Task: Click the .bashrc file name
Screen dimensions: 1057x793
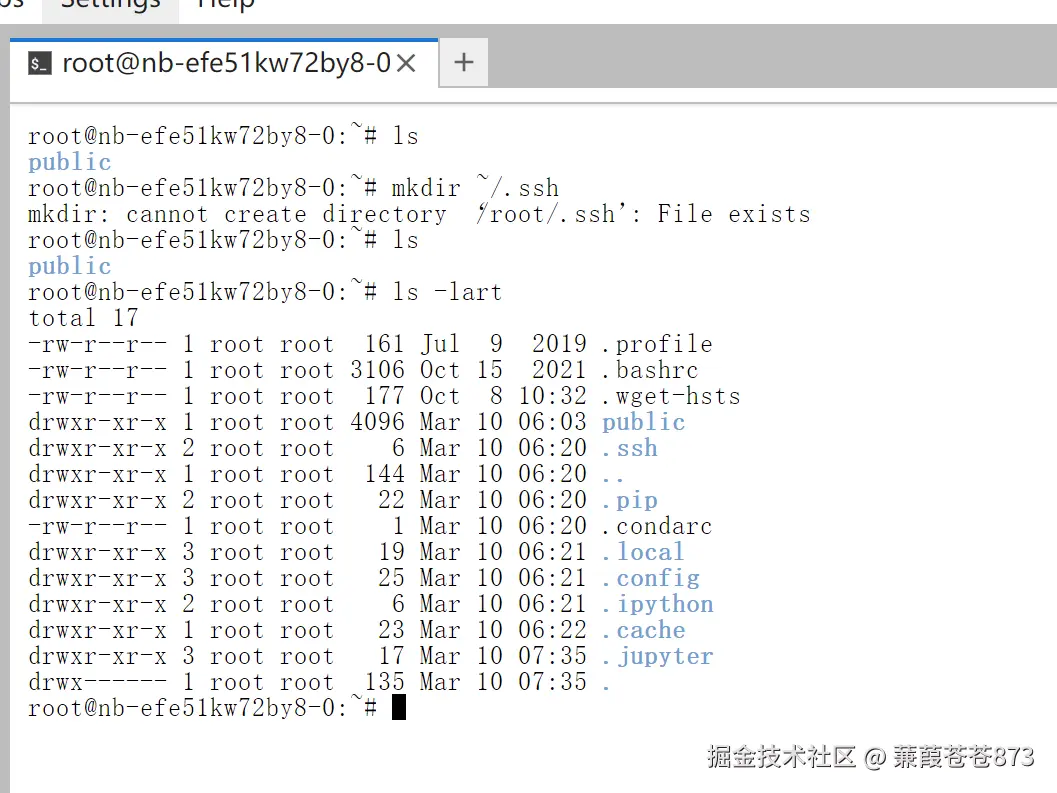Action: 651,370
